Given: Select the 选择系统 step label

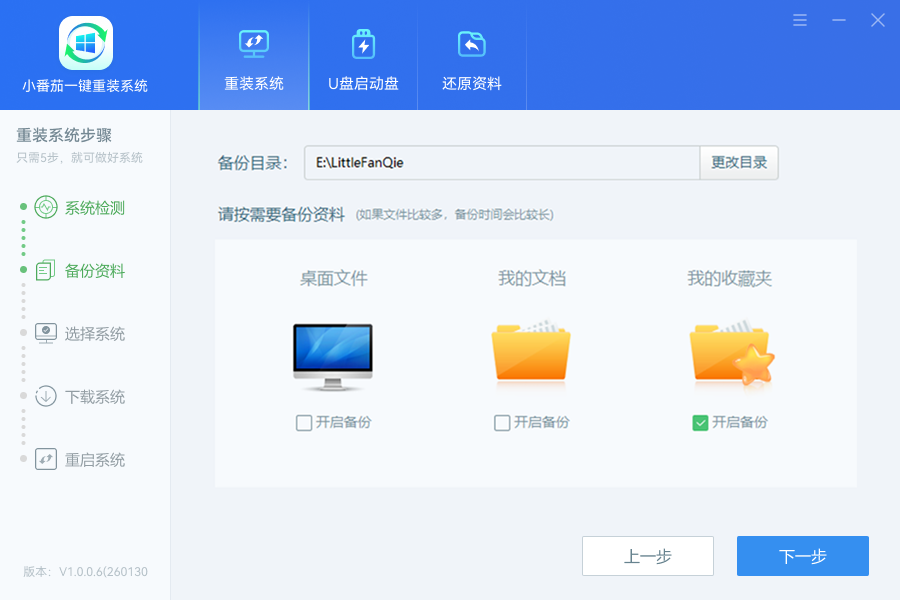Looking at the screenshot, I should coord(95,334).
